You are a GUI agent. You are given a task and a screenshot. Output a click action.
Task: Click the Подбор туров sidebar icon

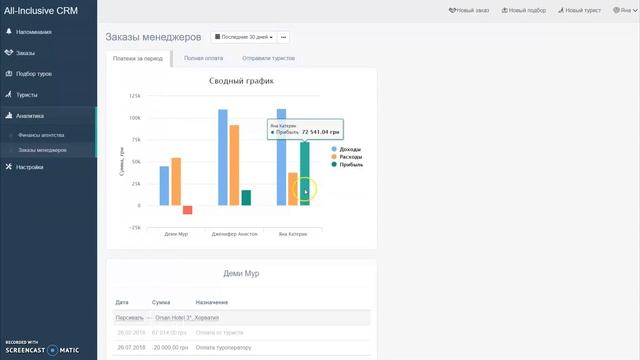click(9, 73)
